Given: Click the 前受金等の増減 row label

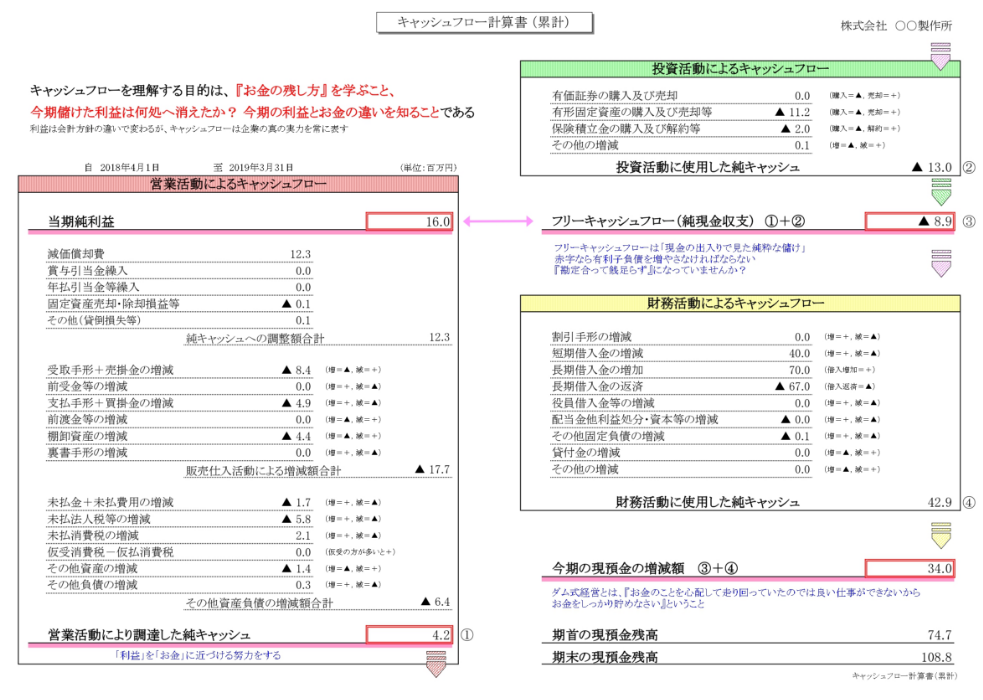Looking at the screenshot, I should (x=87, y=387).
